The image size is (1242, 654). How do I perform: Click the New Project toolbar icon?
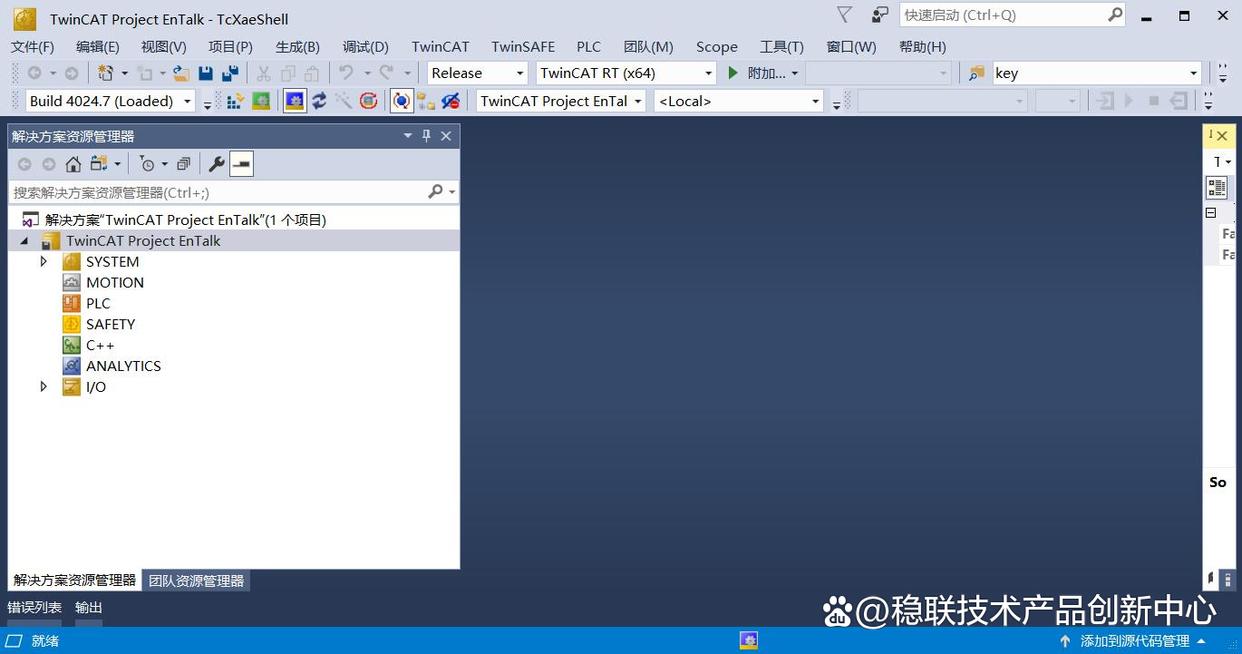[106, 73]
